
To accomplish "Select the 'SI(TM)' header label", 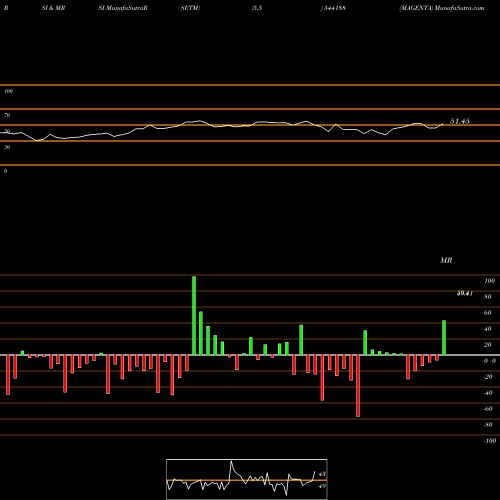I will (x=190, y=8).
